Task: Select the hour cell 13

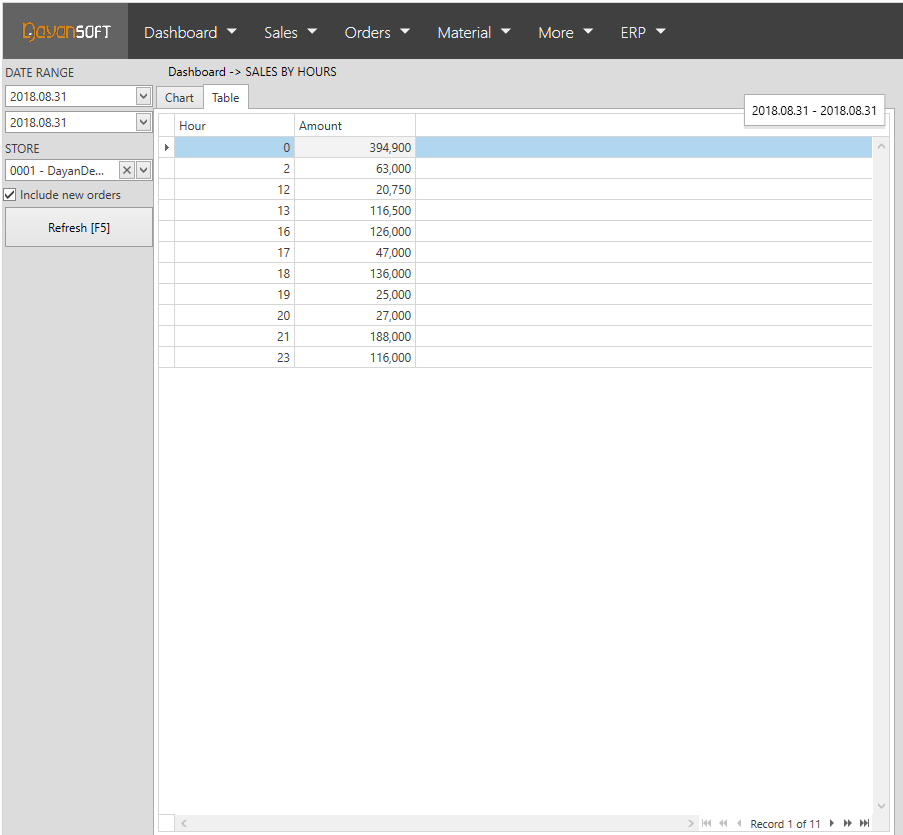Action: click(x=234, y=211)
